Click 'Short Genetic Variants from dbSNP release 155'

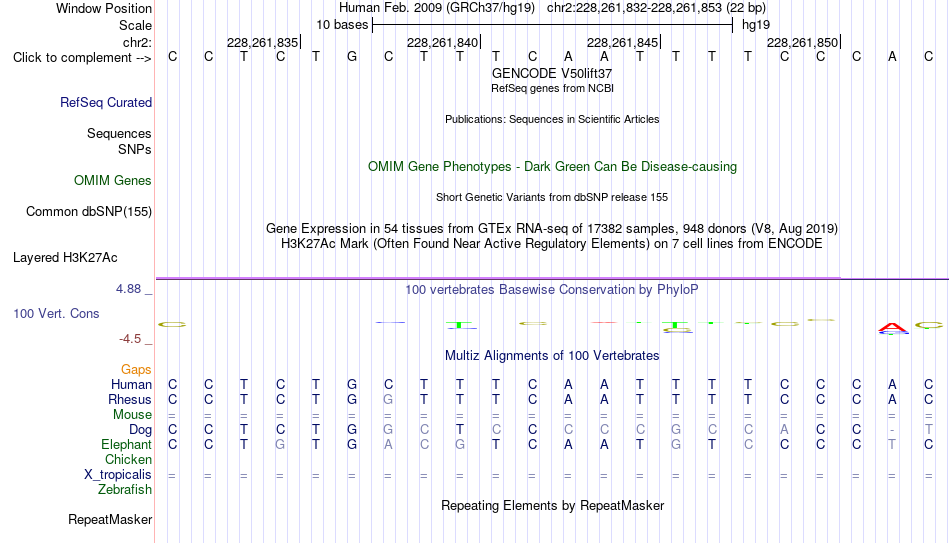point(552,198)
